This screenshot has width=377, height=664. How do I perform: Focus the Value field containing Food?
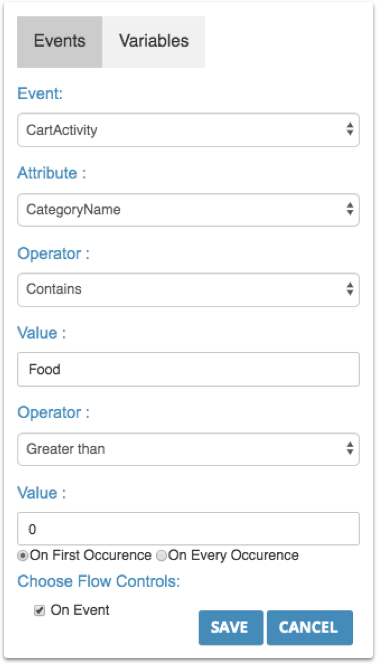(188, 369)
